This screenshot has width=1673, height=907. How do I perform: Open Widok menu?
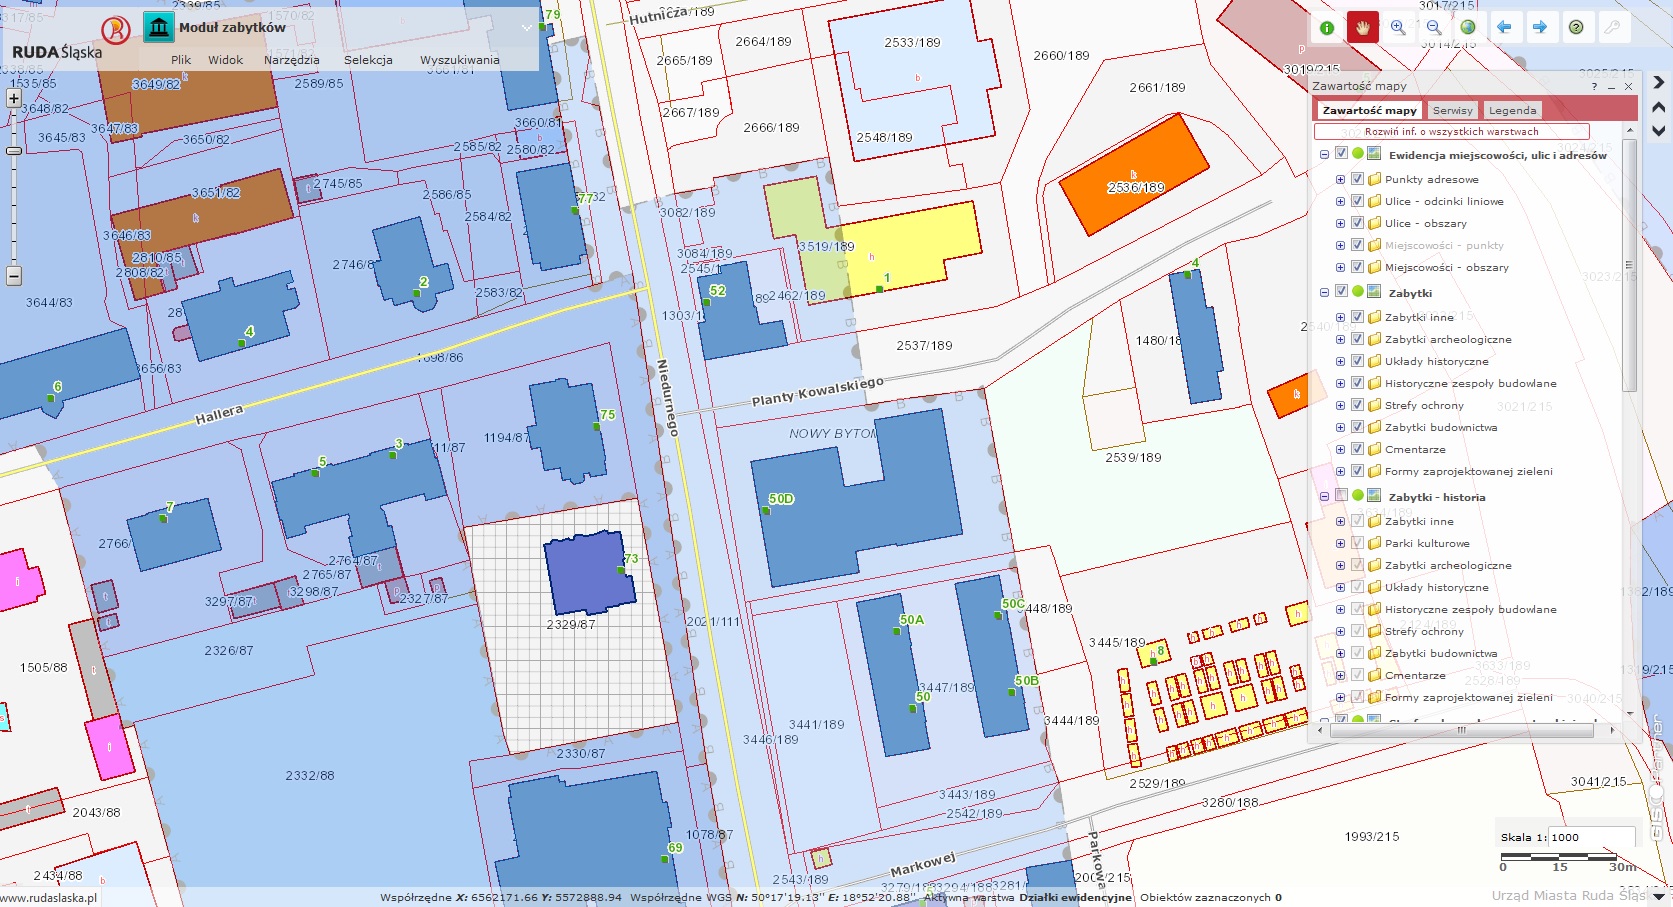pyautogui.click(x=226, y=60)
